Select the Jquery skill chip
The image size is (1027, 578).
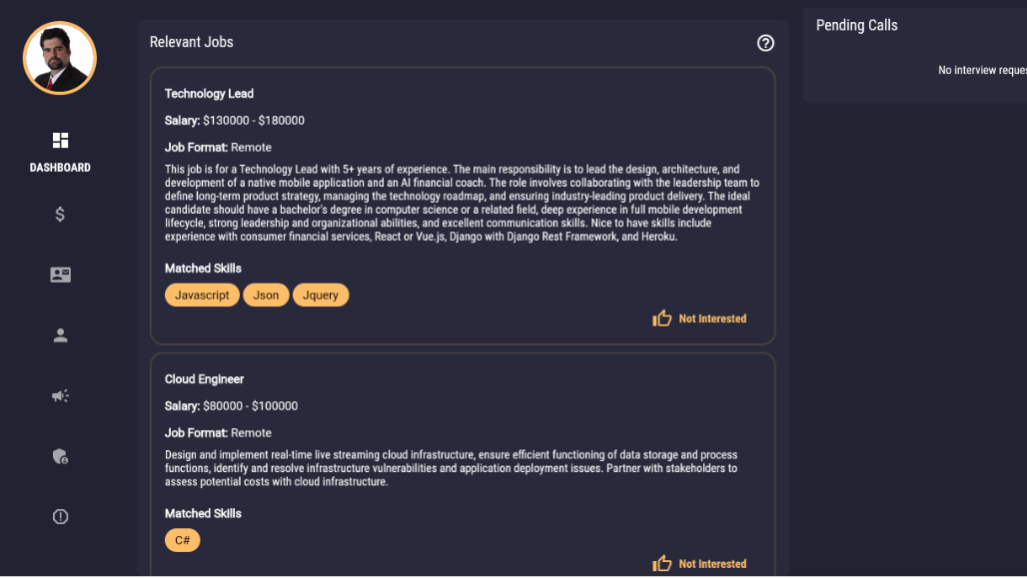coord(321,295)
